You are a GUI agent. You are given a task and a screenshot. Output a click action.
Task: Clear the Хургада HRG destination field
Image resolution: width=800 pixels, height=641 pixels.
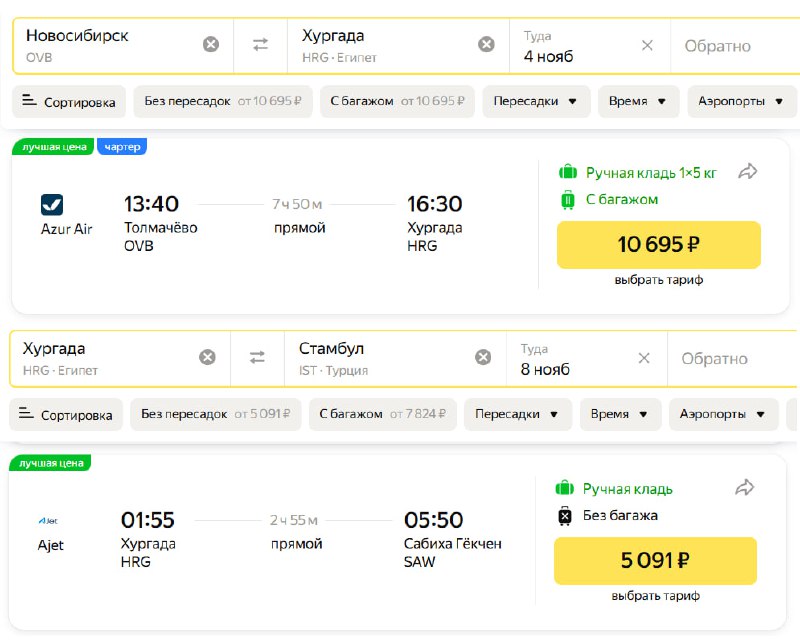pyautogui.click(x=486, y=44)
